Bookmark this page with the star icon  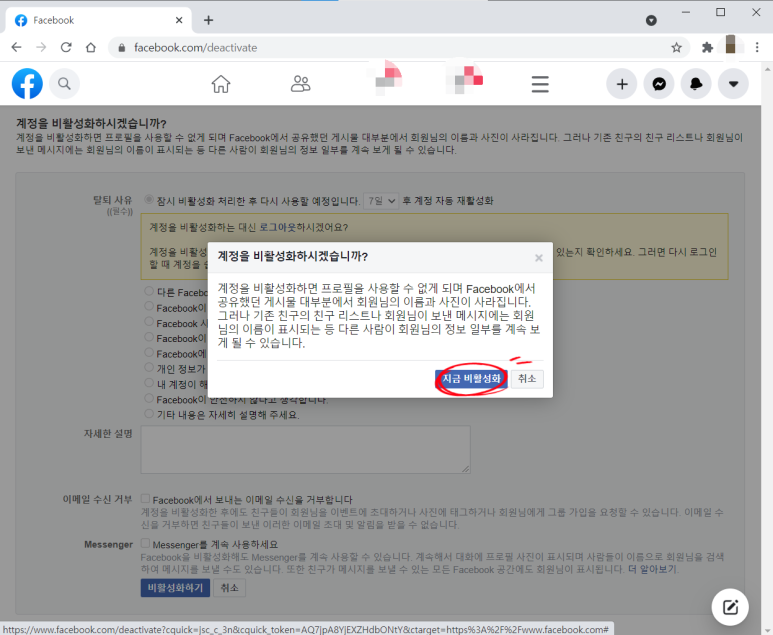pyautogui.click(x=676, y=47)
